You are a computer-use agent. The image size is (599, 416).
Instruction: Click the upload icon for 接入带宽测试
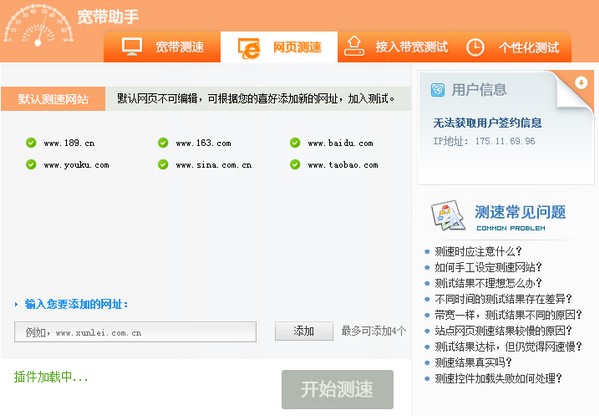[x=354, y=46]
